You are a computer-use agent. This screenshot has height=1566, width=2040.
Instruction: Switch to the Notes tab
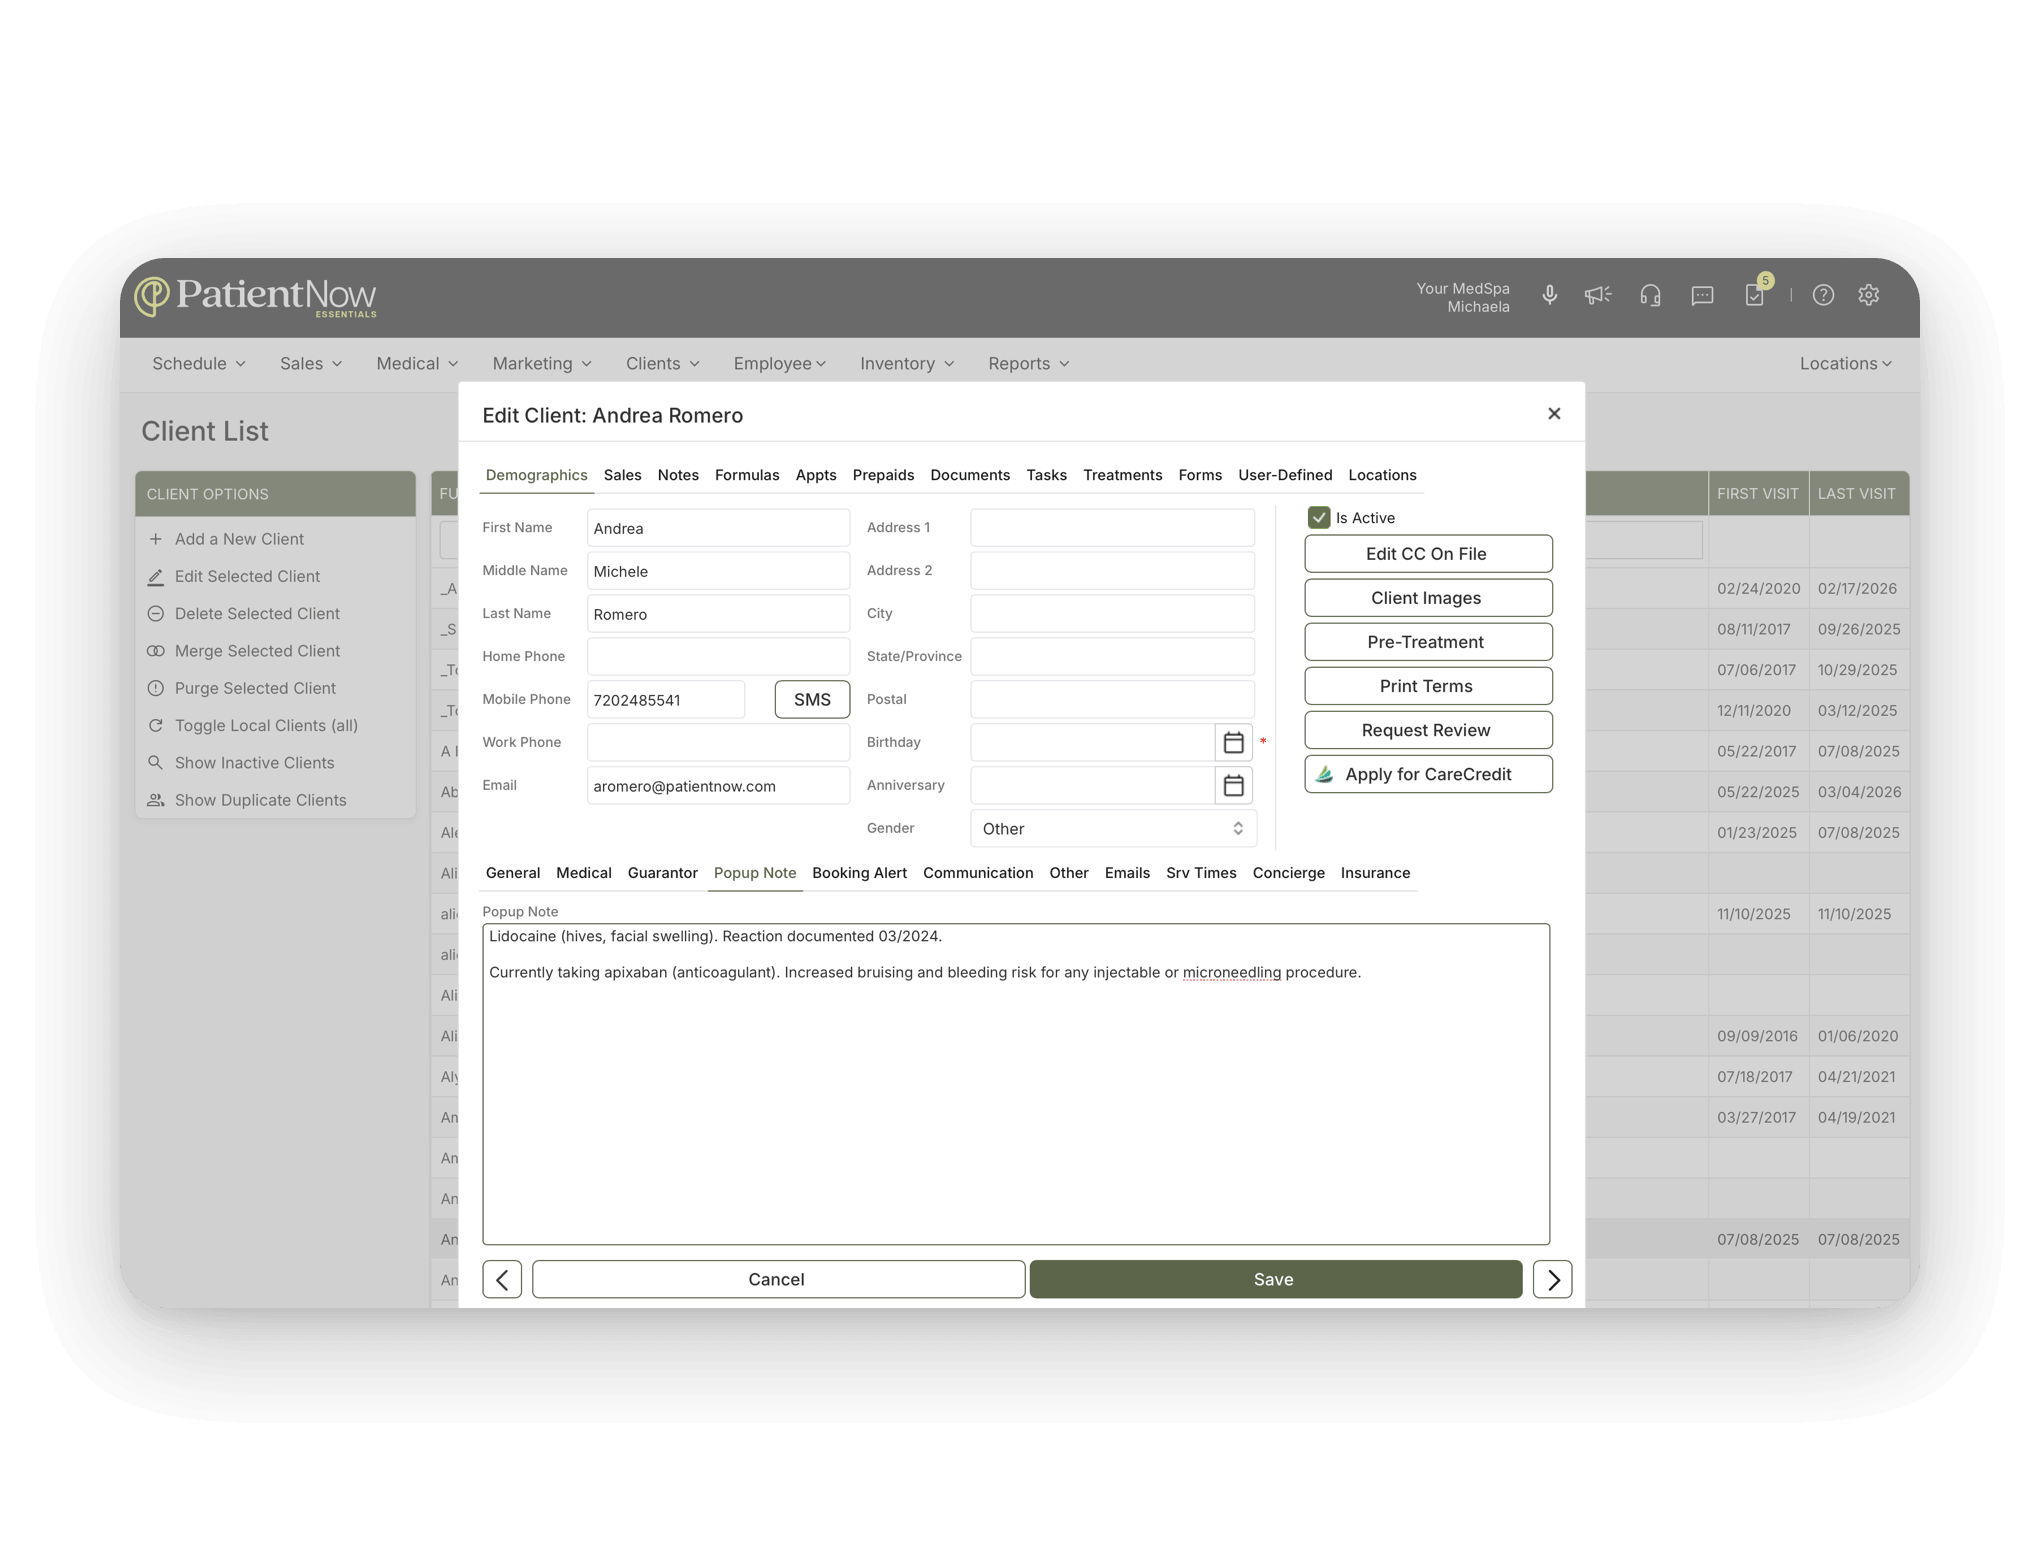coord(678,475)
